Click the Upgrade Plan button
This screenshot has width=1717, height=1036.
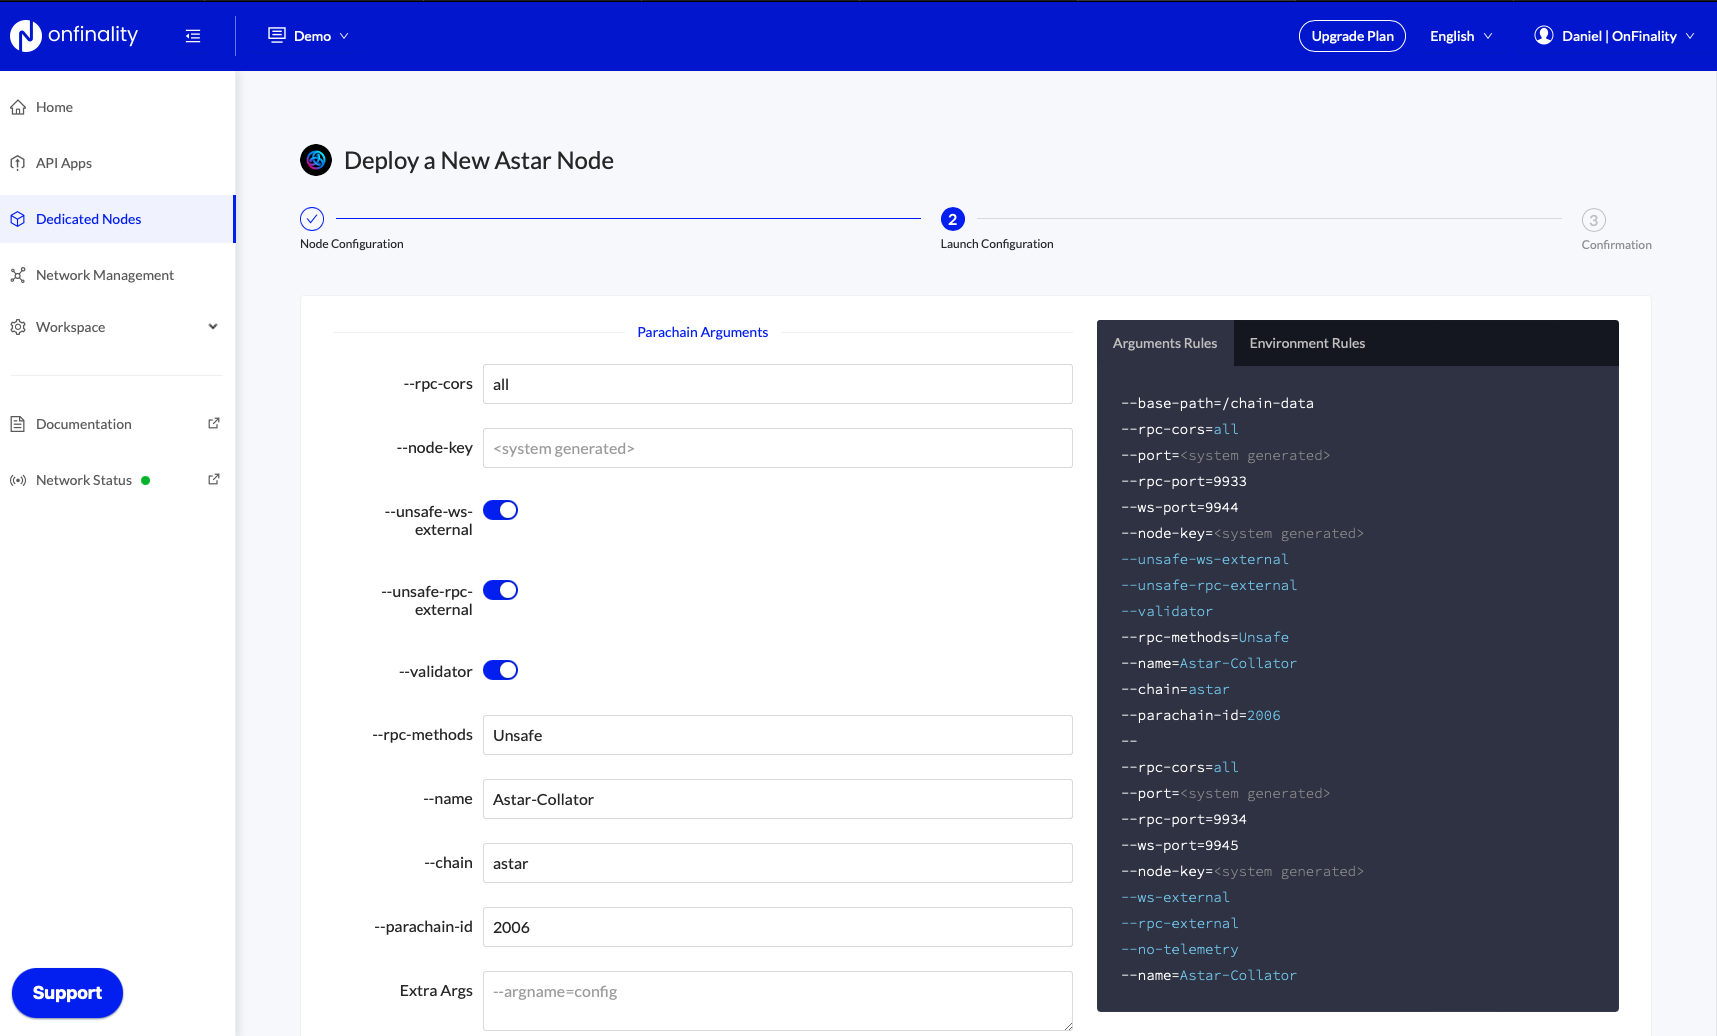tap(1352, 36)
